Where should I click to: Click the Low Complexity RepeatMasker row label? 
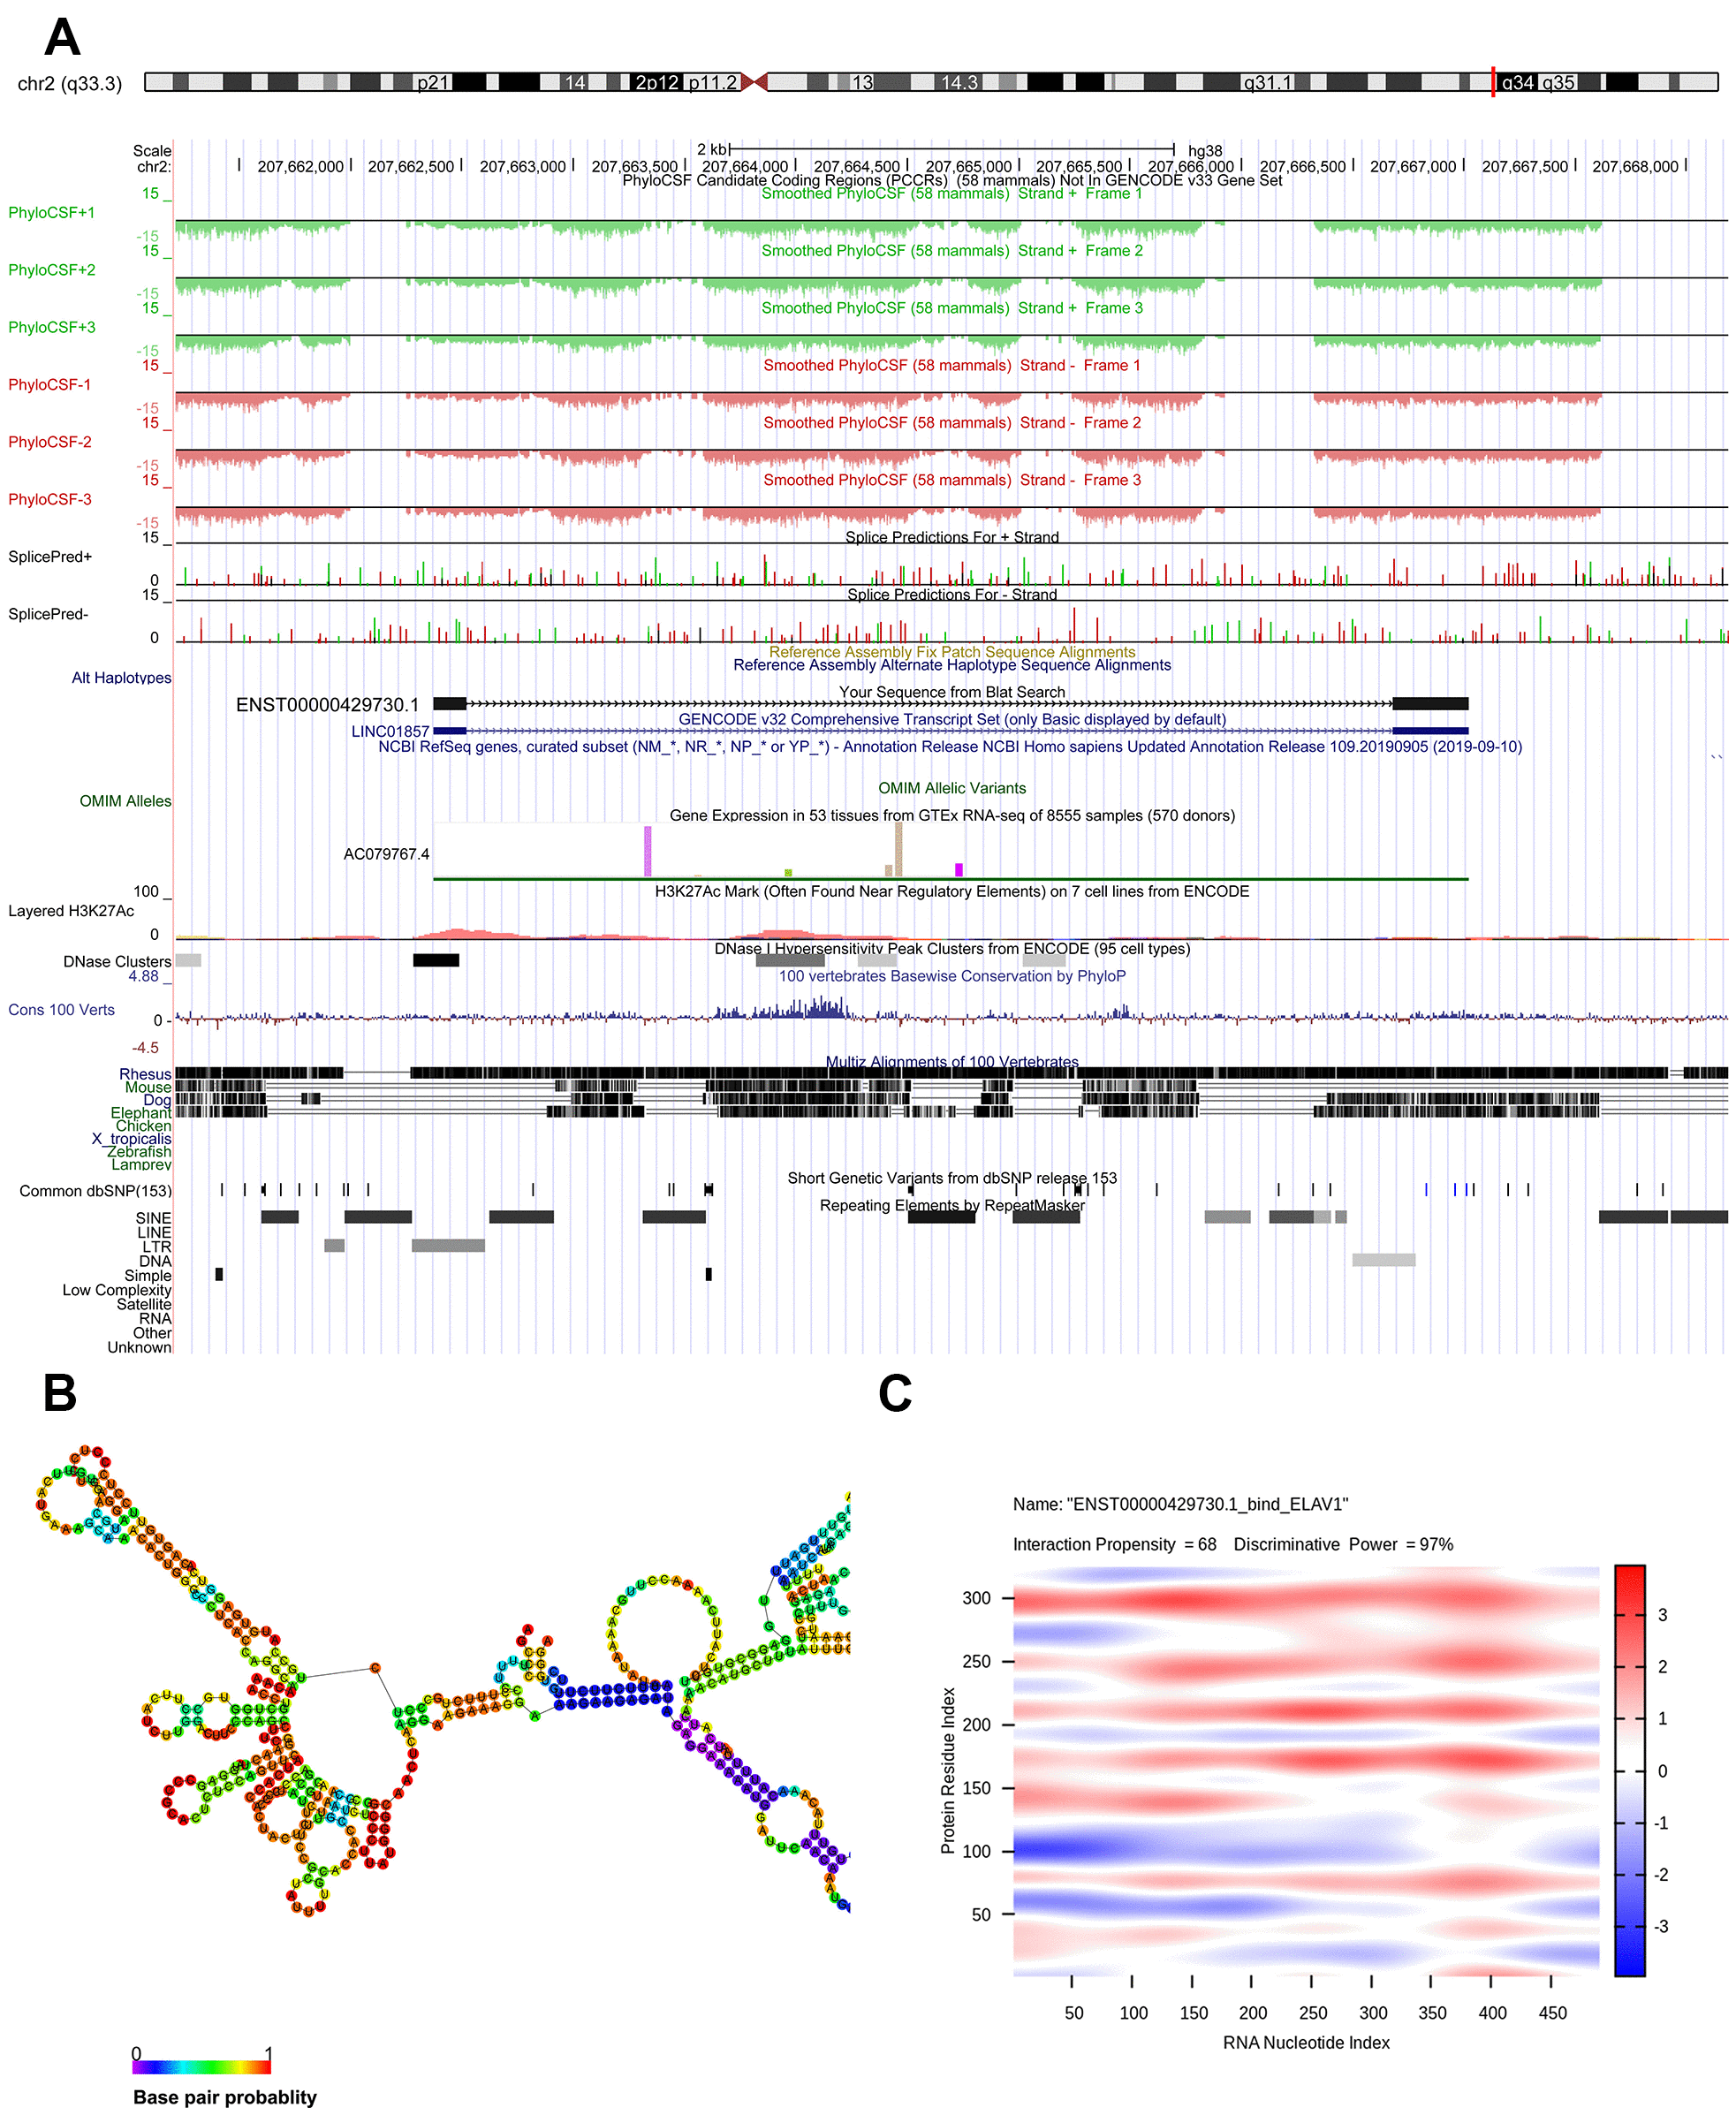[116, 1290]
